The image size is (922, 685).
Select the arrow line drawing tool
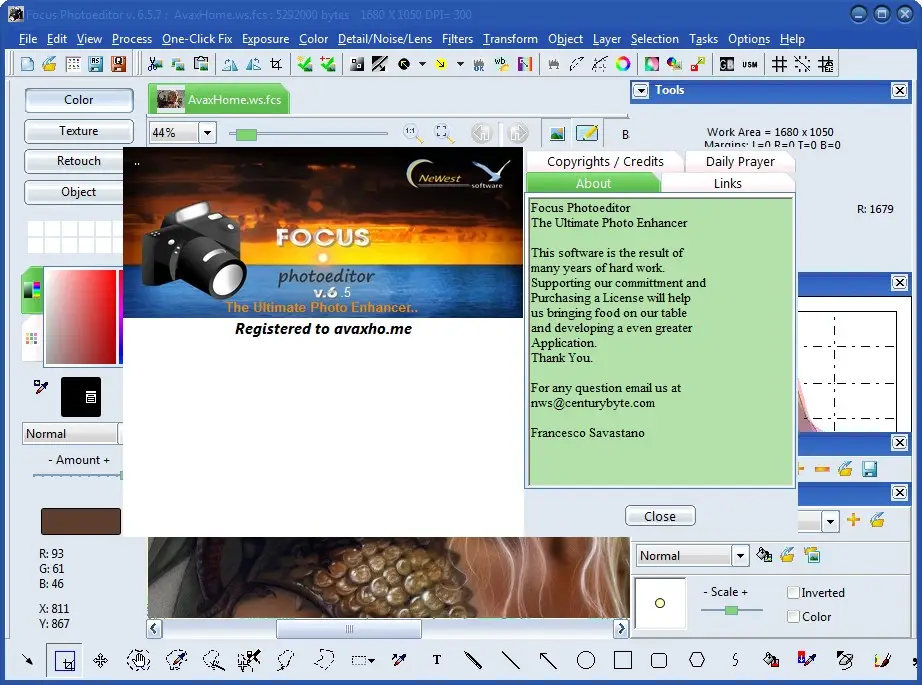(548, 660)
